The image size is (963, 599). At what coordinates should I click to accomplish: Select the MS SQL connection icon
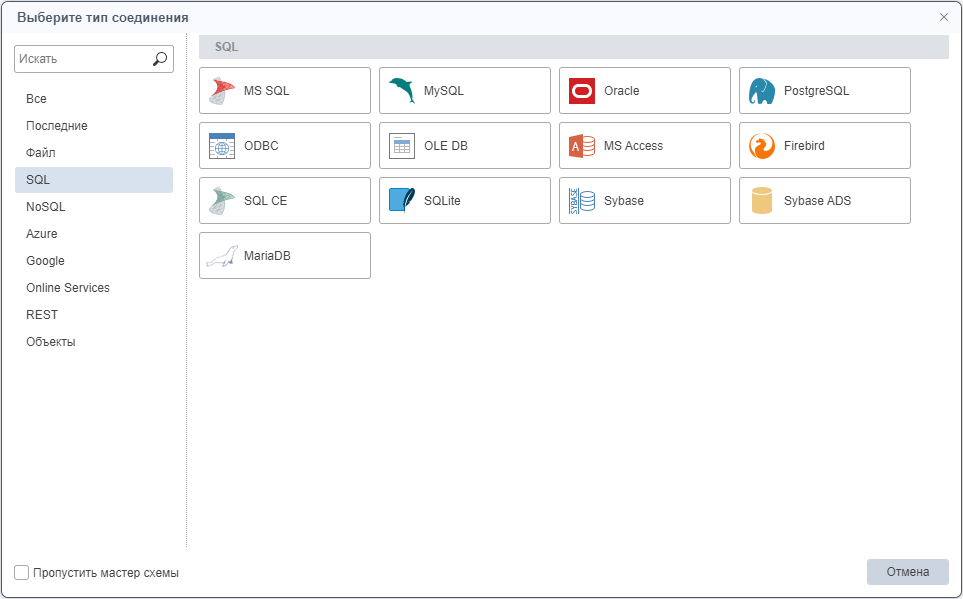(x=222, y=91)
